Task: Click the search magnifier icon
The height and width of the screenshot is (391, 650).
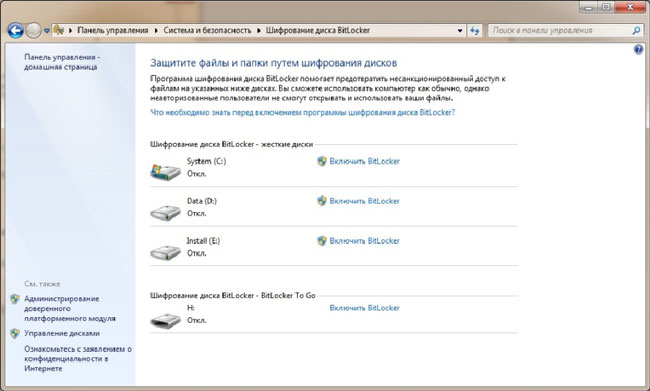Action: click(636, 30)
